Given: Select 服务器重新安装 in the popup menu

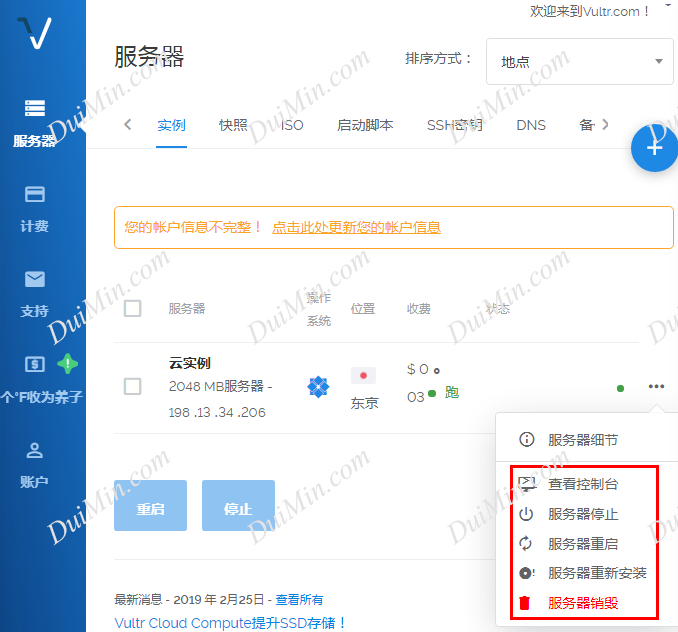Looking at the screenshot, I should (597, 573).
